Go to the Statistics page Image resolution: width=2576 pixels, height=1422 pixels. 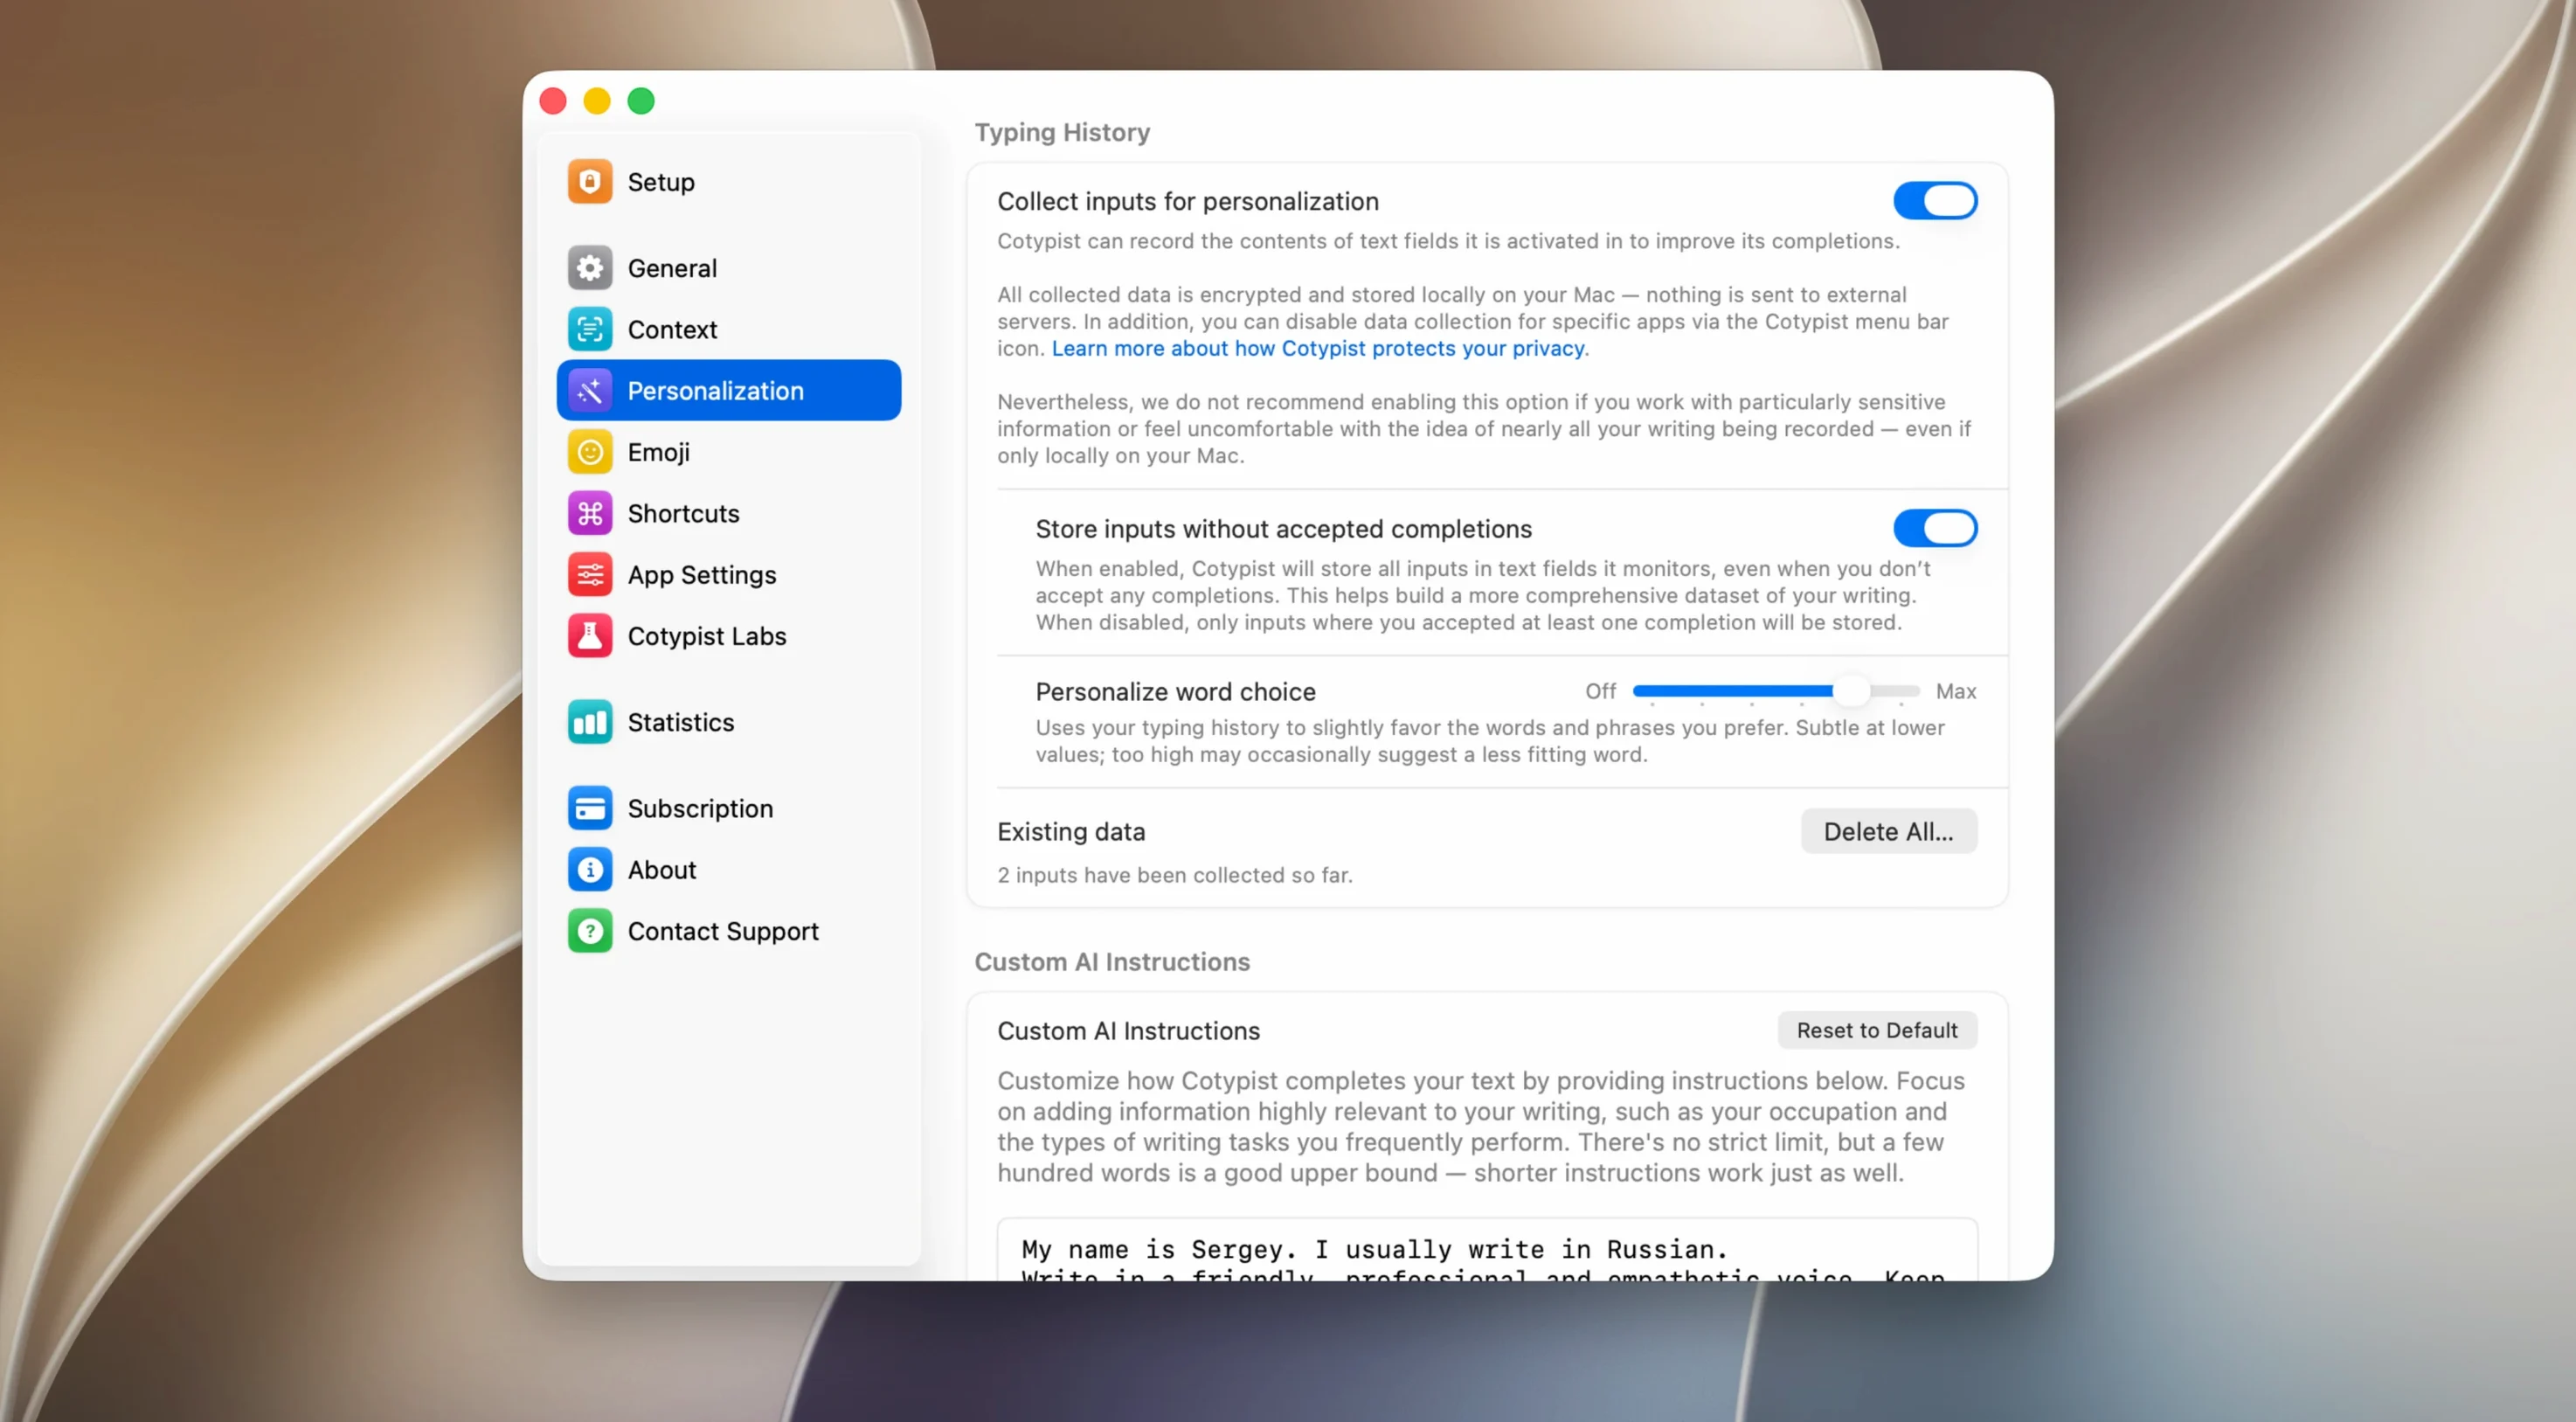pyautogui.click(x=729, y=722)
